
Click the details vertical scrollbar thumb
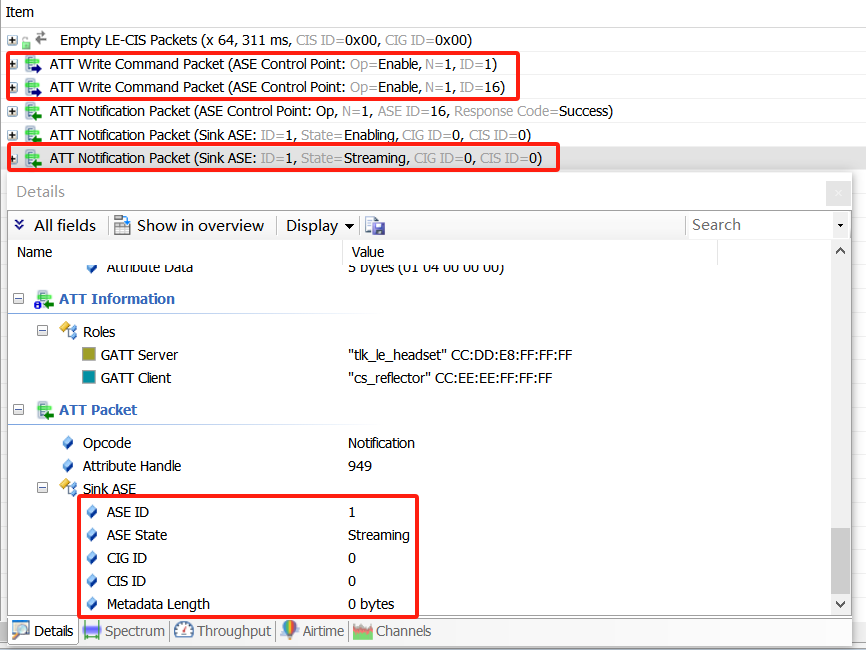pyautogui.click(x=840, y=561)
